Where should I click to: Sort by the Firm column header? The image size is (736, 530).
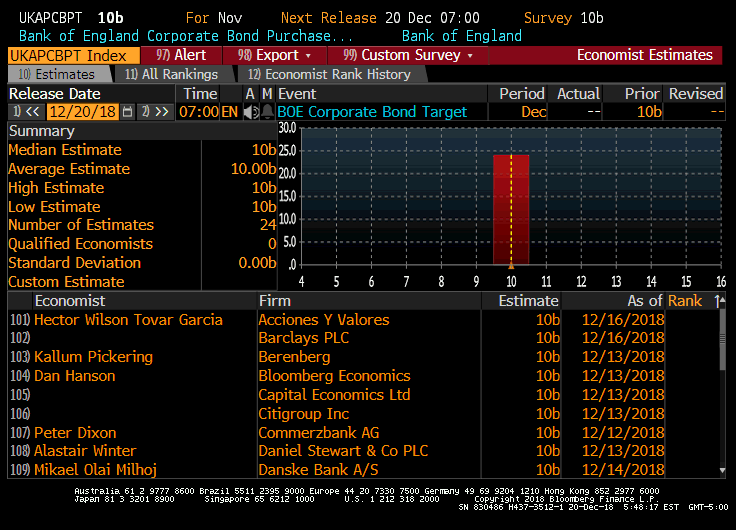[275, 301]
